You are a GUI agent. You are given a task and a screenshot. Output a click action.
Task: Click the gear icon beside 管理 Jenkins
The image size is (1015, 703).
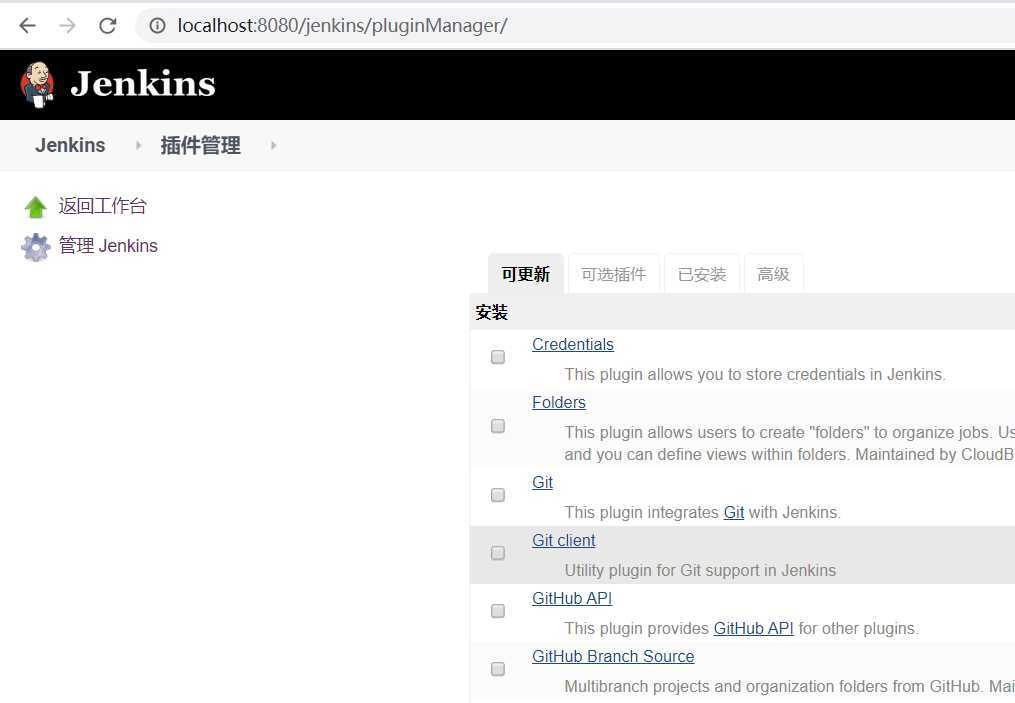[36, 247]
